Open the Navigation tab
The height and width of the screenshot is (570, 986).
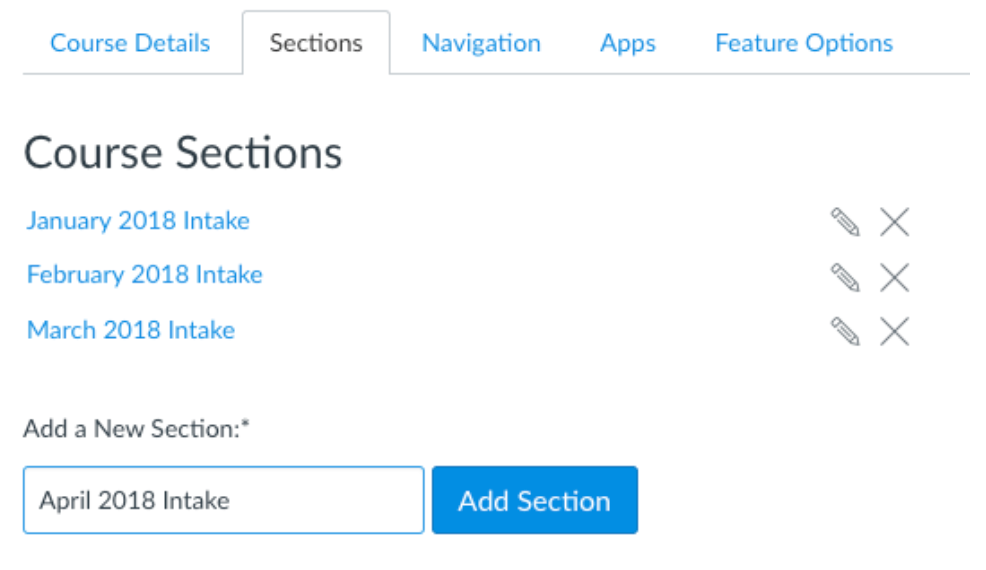481,43
